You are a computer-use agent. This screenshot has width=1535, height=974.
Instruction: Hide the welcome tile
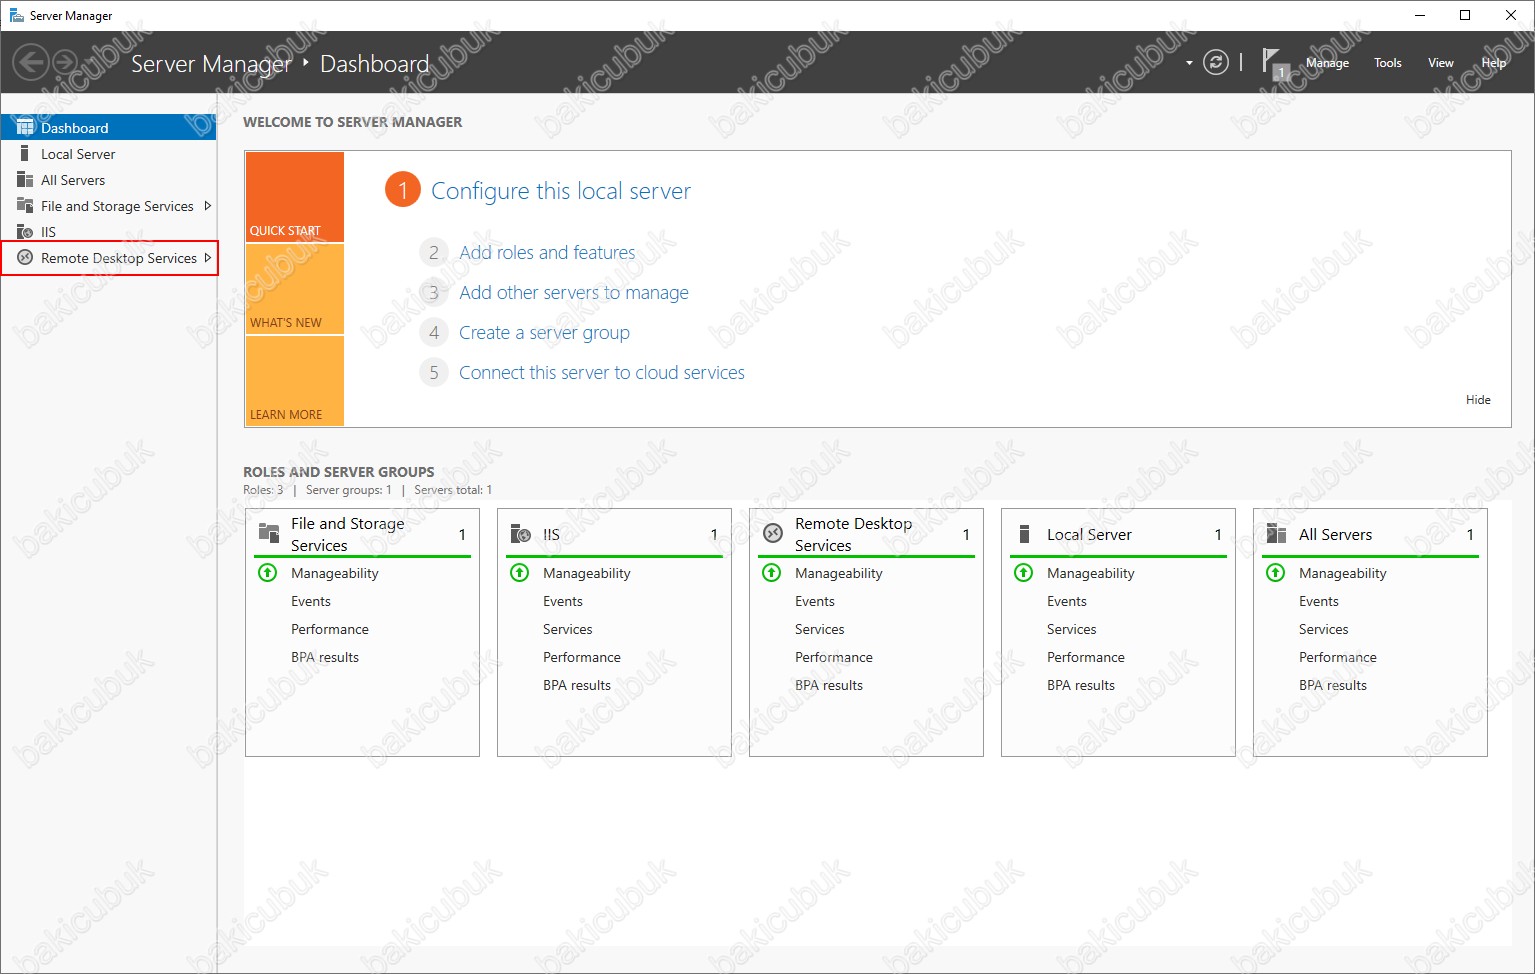click(1478, 400)
